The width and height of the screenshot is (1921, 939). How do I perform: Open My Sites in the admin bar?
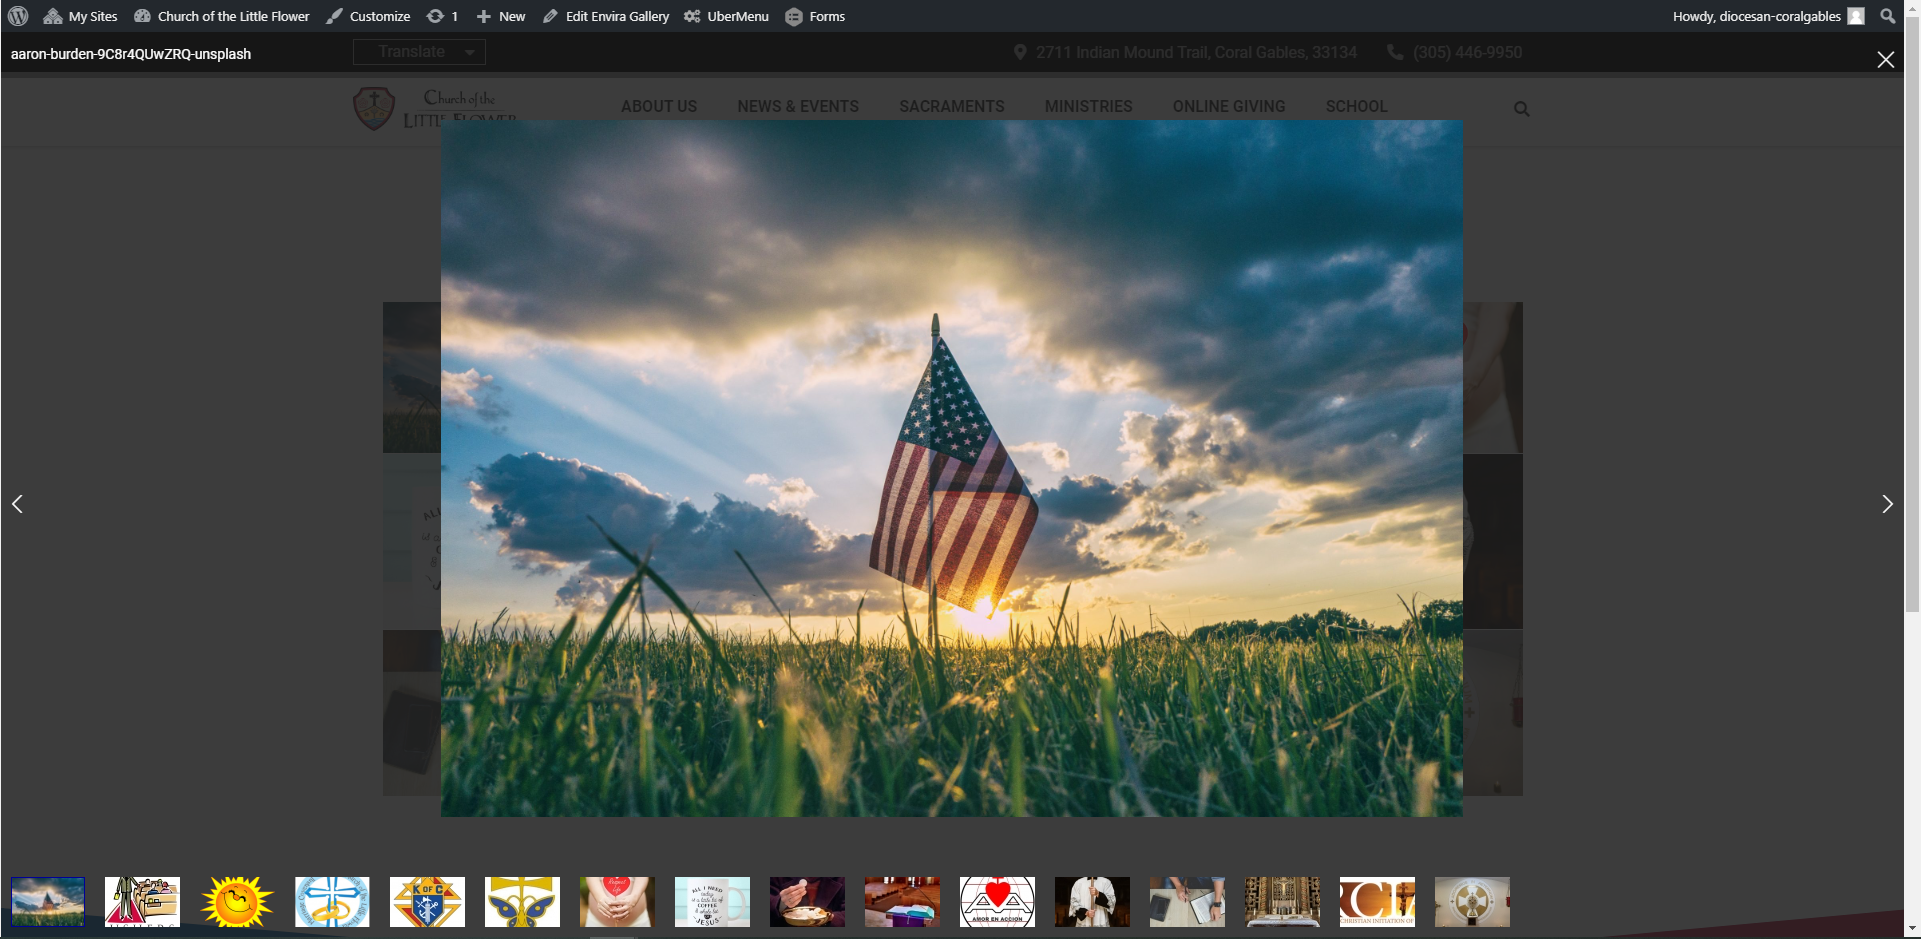[81, 16]
